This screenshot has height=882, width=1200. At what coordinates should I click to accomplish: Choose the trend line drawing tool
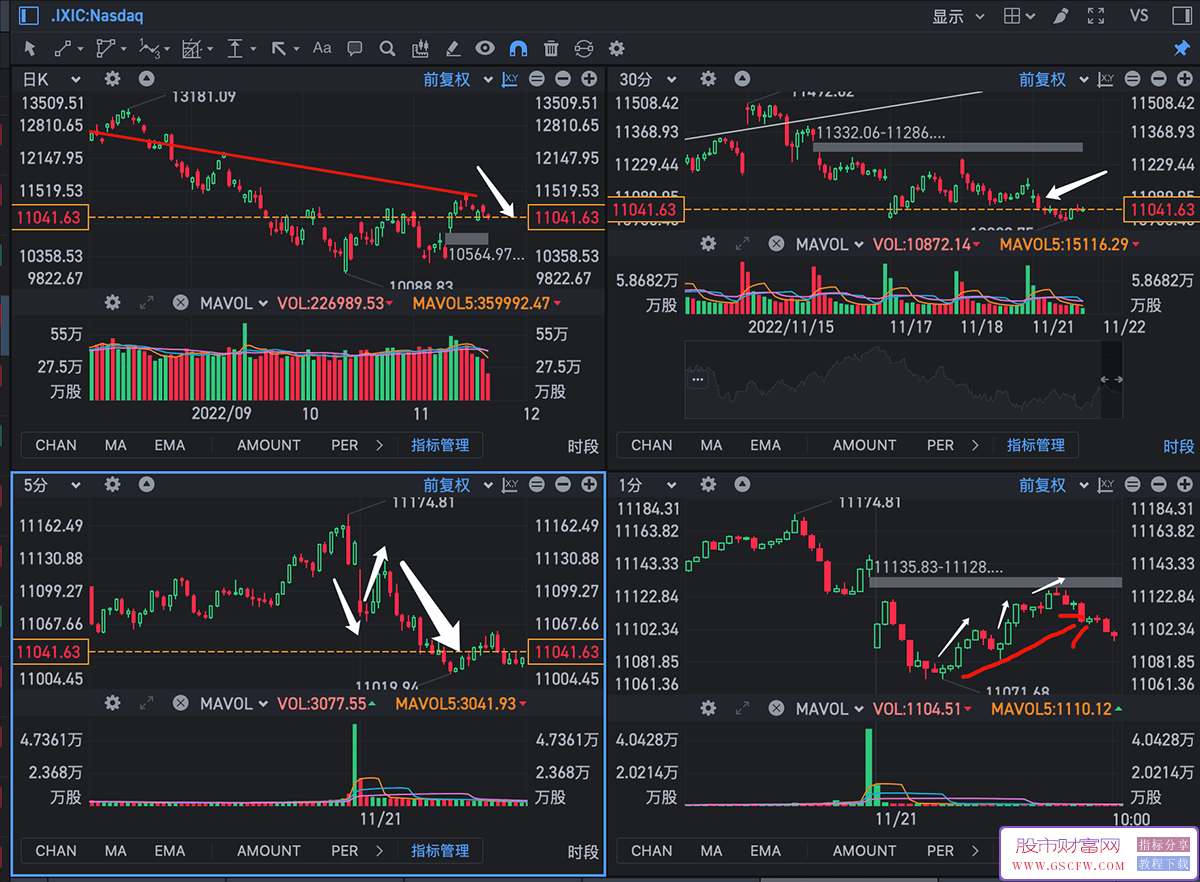63,48
